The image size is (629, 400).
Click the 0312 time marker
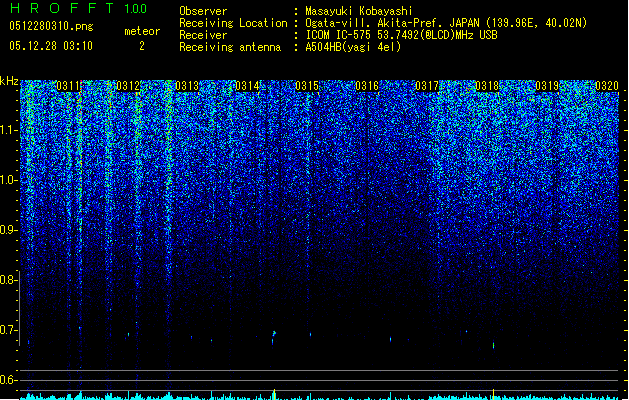tap(128, 86)
